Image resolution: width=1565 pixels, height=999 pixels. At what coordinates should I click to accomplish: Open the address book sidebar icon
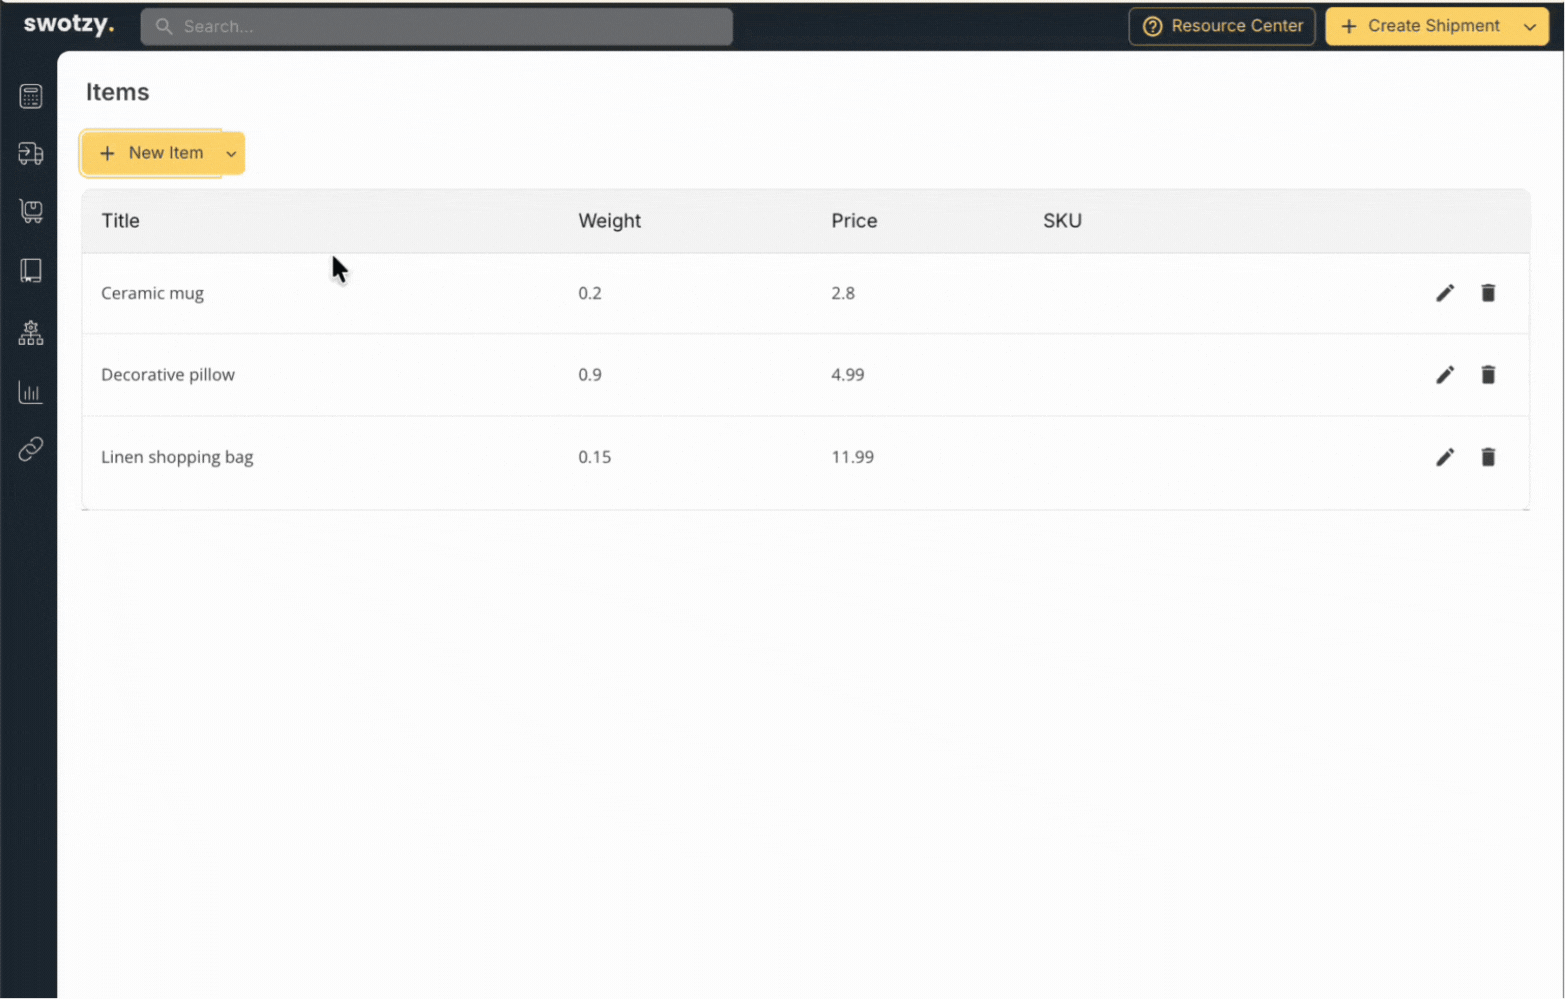tap(30, 269)
